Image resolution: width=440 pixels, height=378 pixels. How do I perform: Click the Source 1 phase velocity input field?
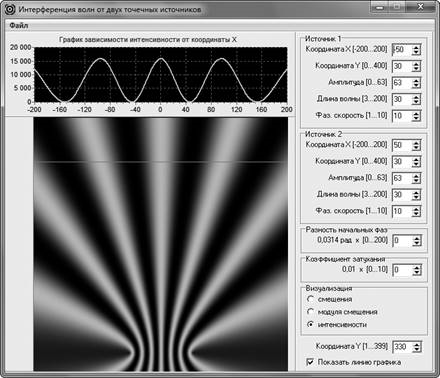(x=402, y=116)
